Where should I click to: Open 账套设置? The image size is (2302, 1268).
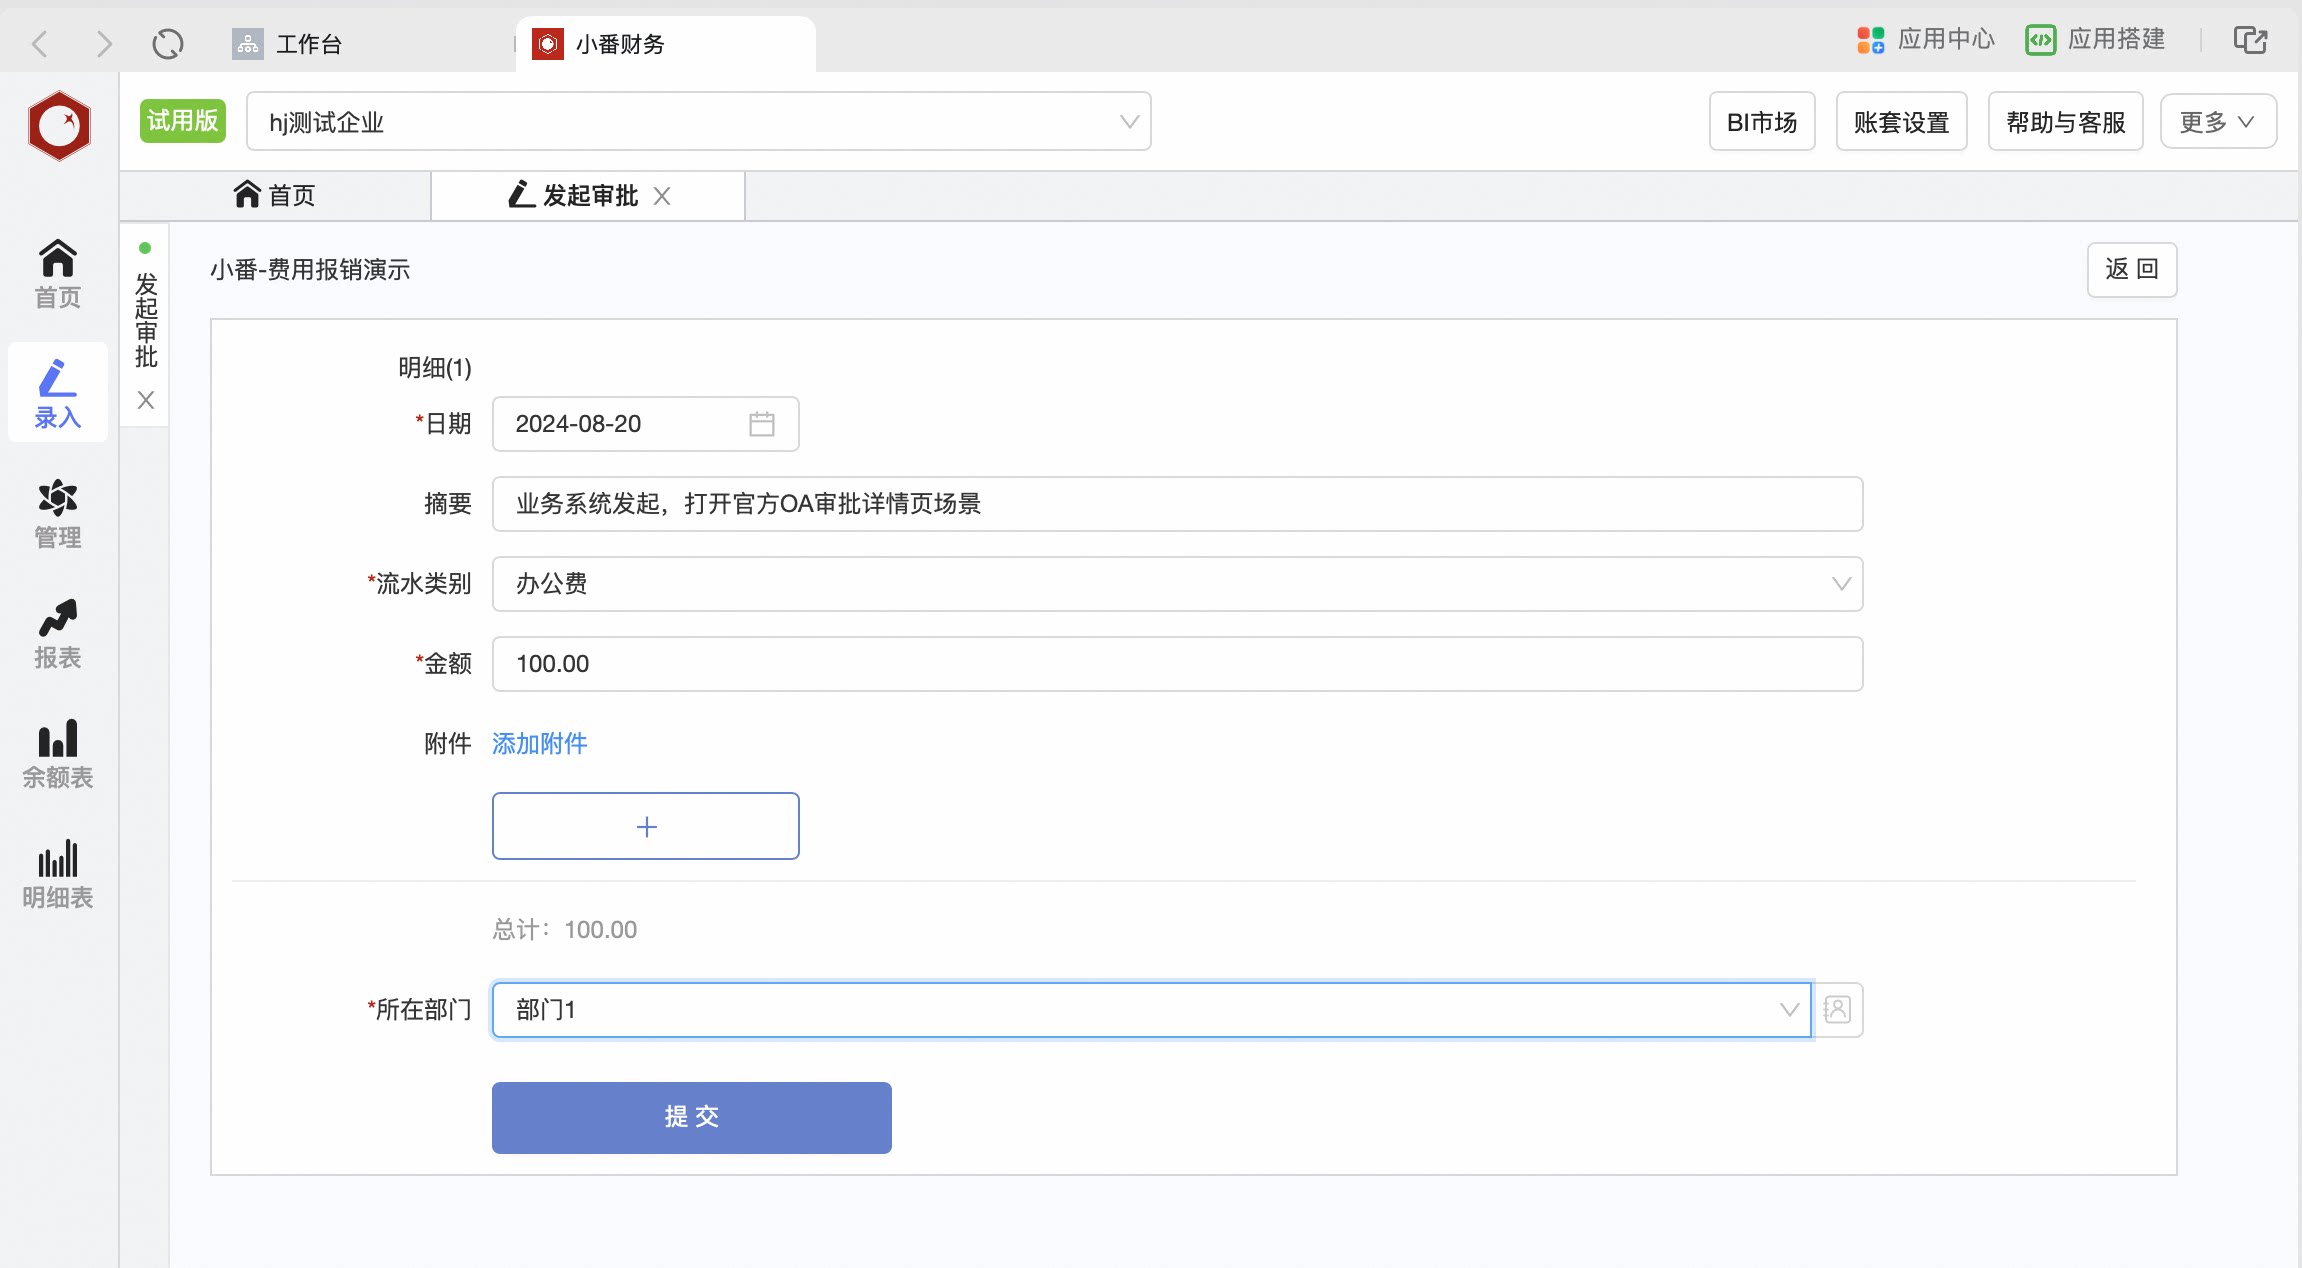1902,122
